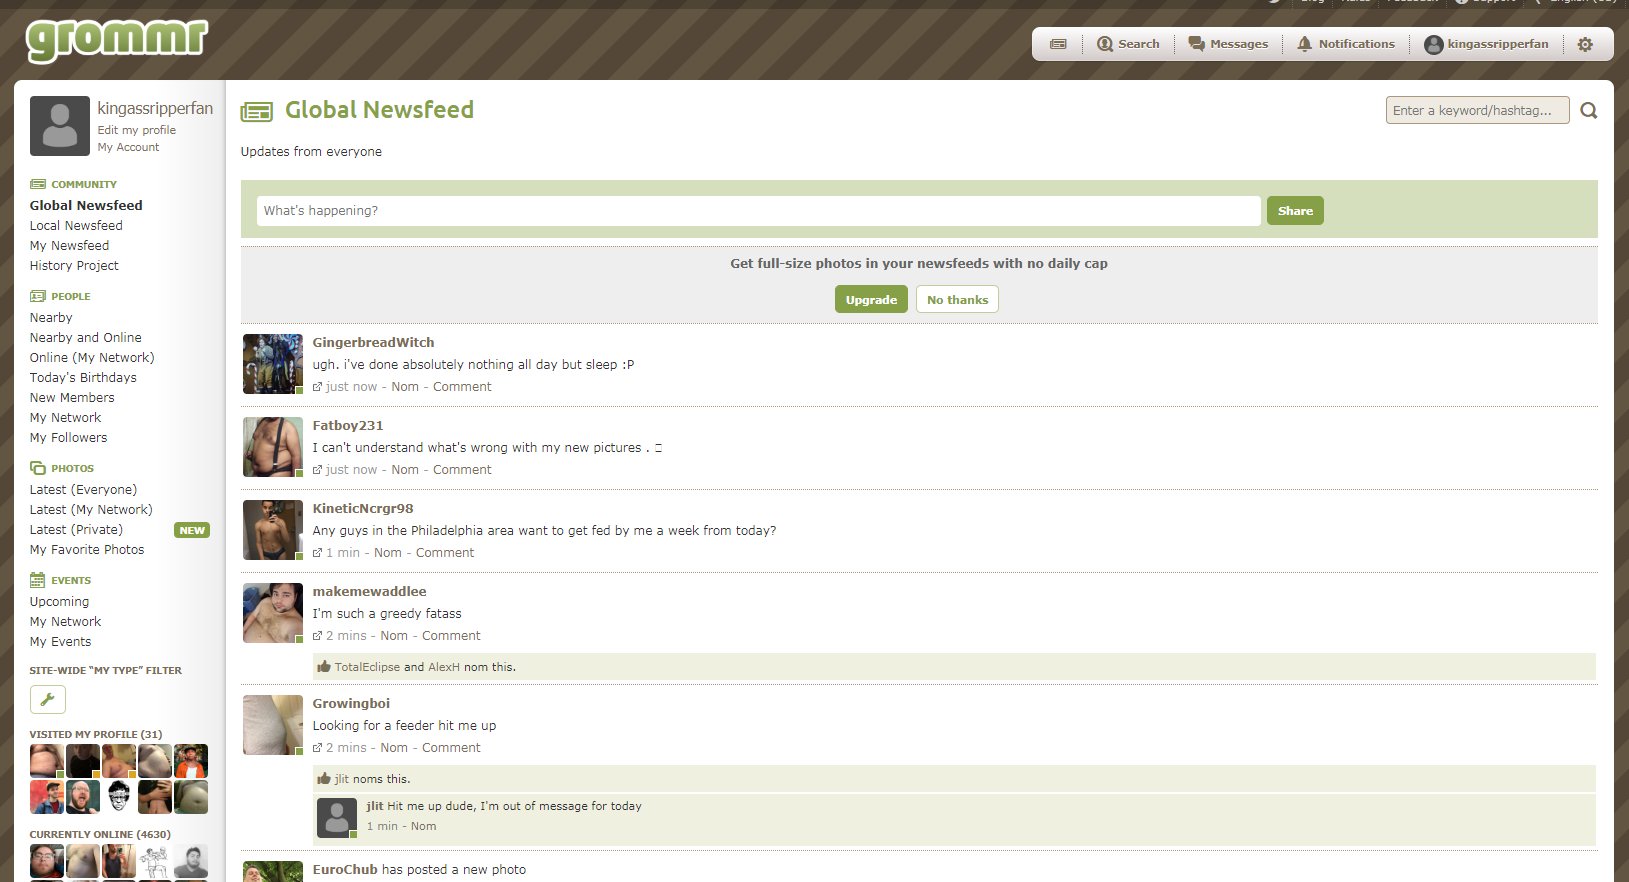Comment on KineticNcrgr98's post
Viewport: 1629px width, 882px height.
[x=445, y=553]
